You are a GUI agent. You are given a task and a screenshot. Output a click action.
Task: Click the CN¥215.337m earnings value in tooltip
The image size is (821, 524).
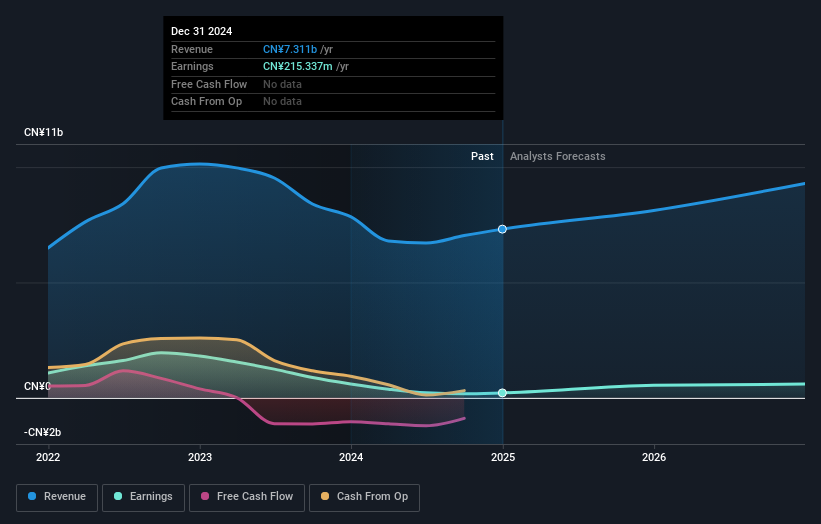(297, 66)
